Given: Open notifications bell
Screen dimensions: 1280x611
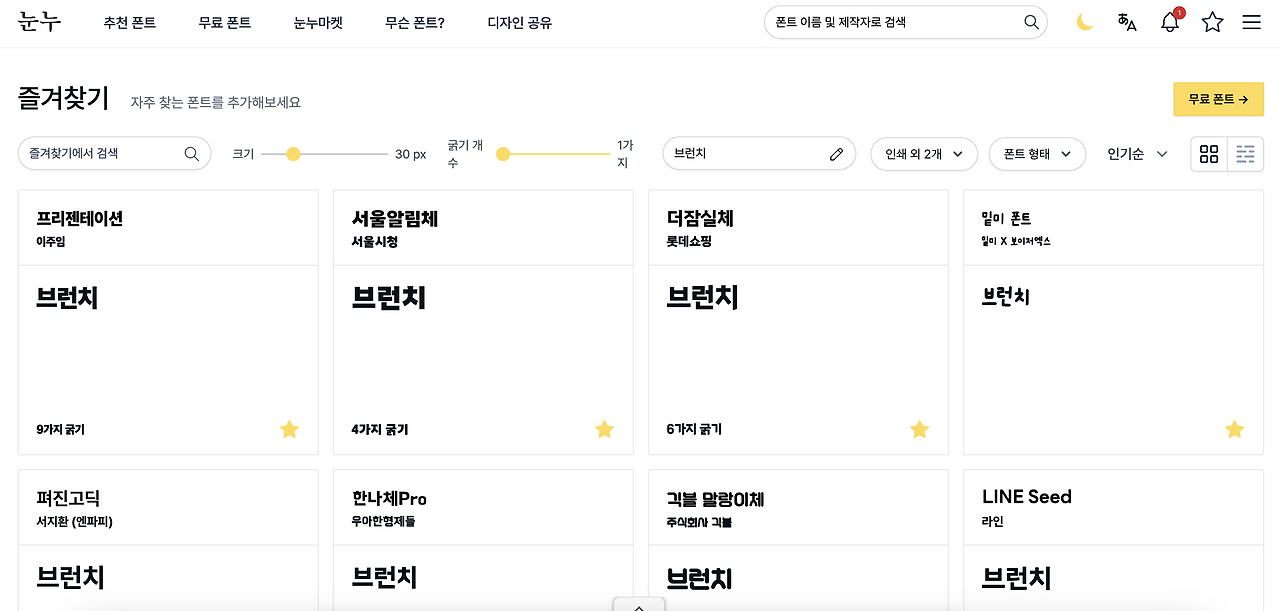Looking at the screenshot, I should tap(1170, 22).
